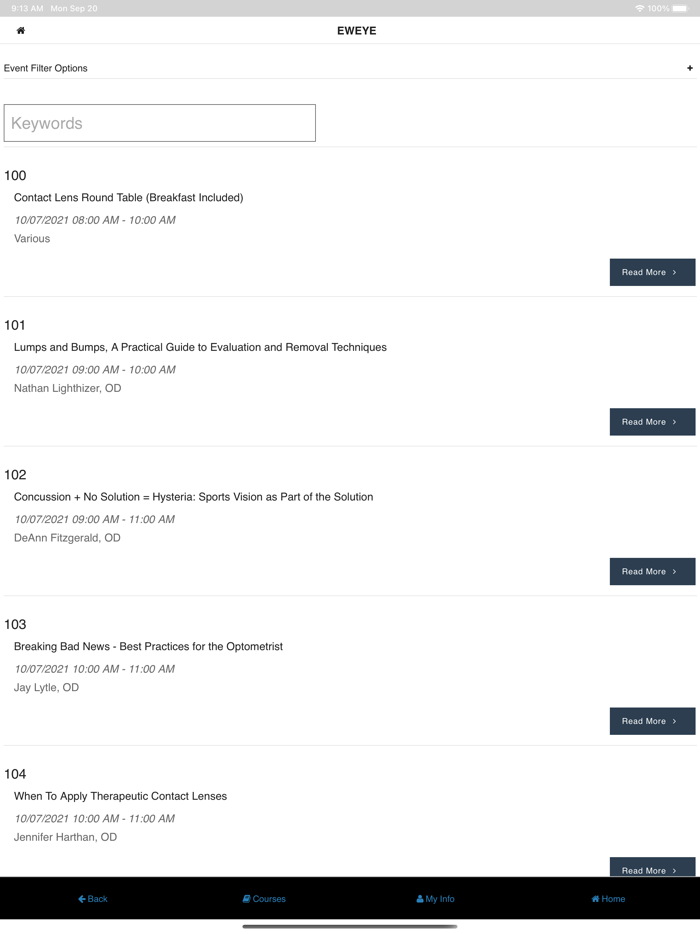700x934 pixels.
Task: Read more on Therapeutic Contact Lenses course
Action: (652, 868)
